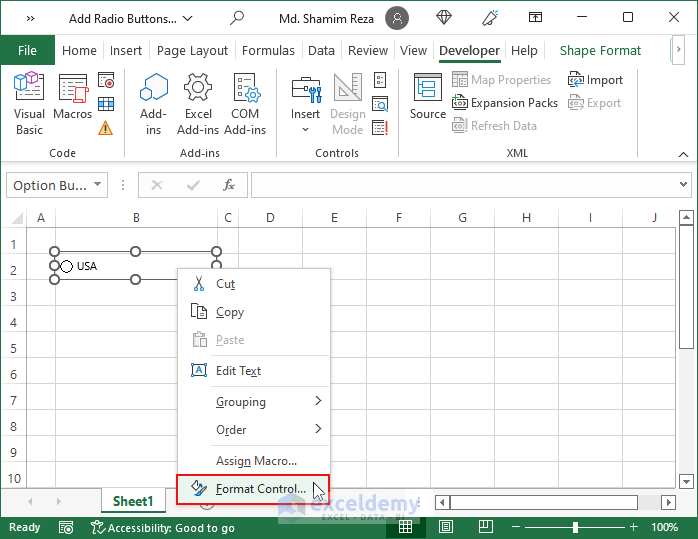Open the Name Box dropdown
The width and height of the screenshot is (698, 539).
point(97,185)
